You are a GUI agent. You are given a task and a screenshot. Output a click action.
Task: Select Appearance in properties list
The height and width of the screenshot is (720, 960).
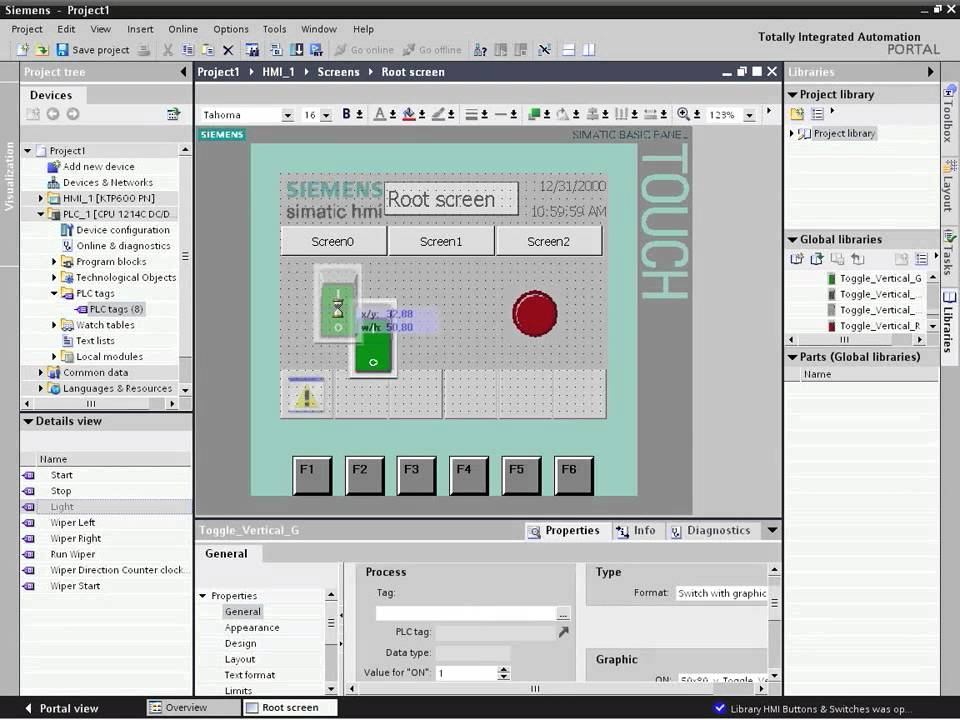252,628
